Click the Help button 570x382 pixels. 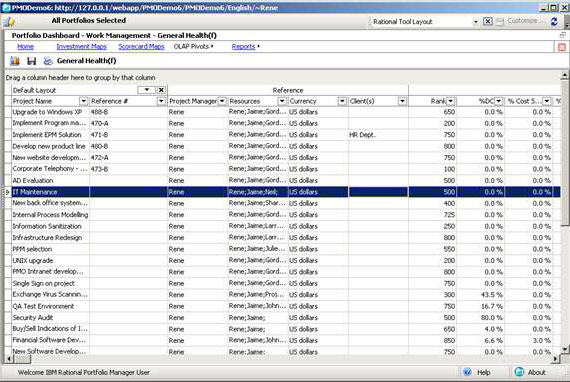click(483, 372)
